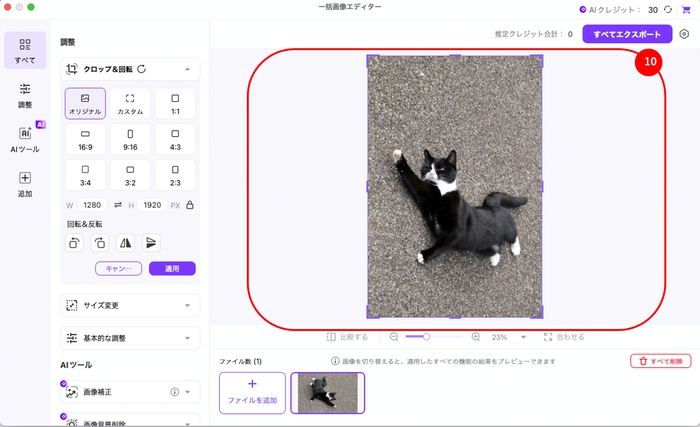Open export settings gear icon

pos(684,34)
